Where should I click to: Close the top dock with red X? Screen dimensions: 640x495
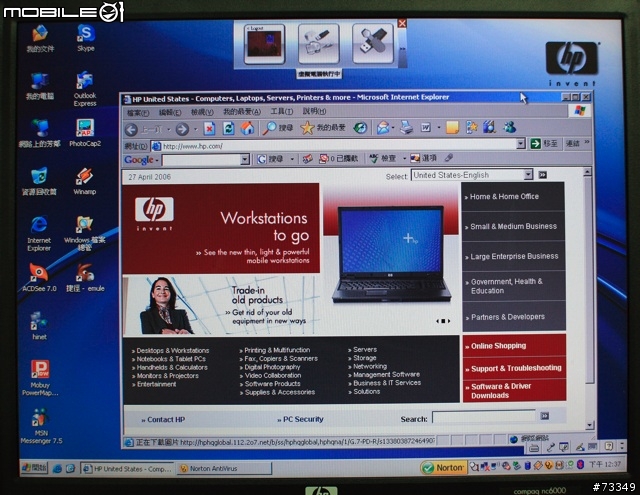402,23
